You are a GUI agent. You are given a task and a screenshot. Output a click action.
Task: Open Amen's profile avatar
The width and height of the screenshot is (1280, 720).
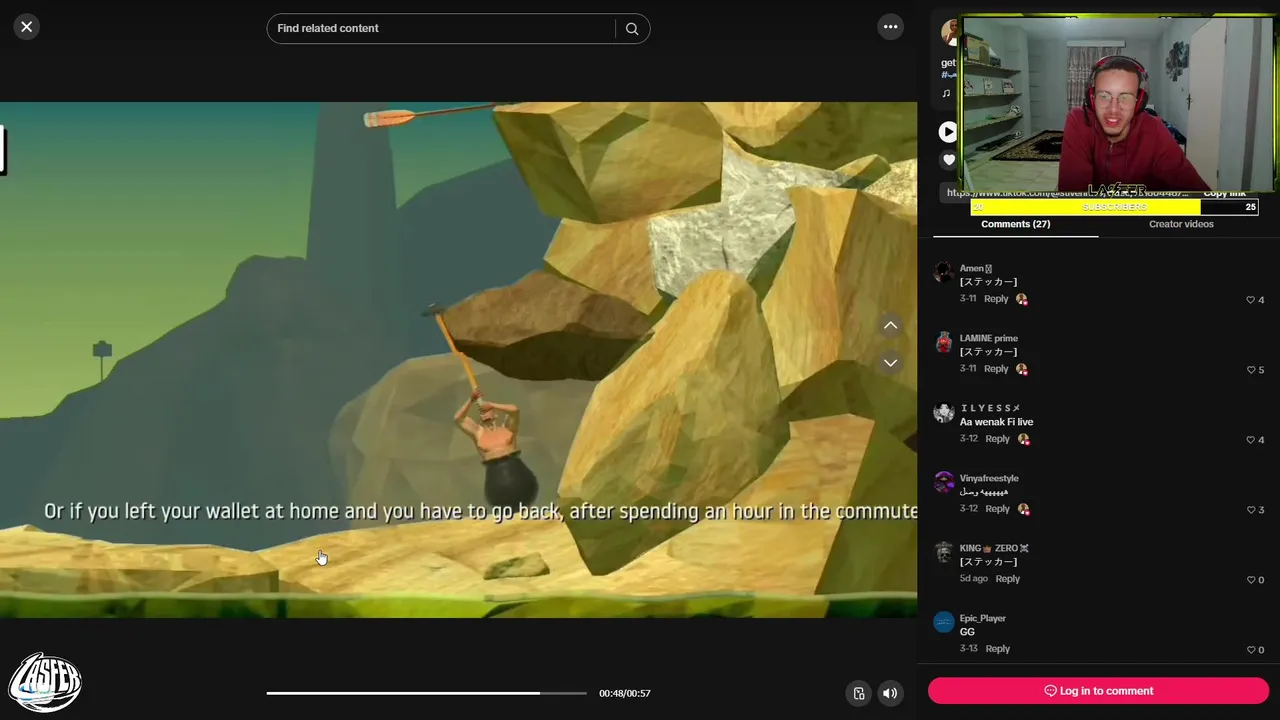pos(944,273)
